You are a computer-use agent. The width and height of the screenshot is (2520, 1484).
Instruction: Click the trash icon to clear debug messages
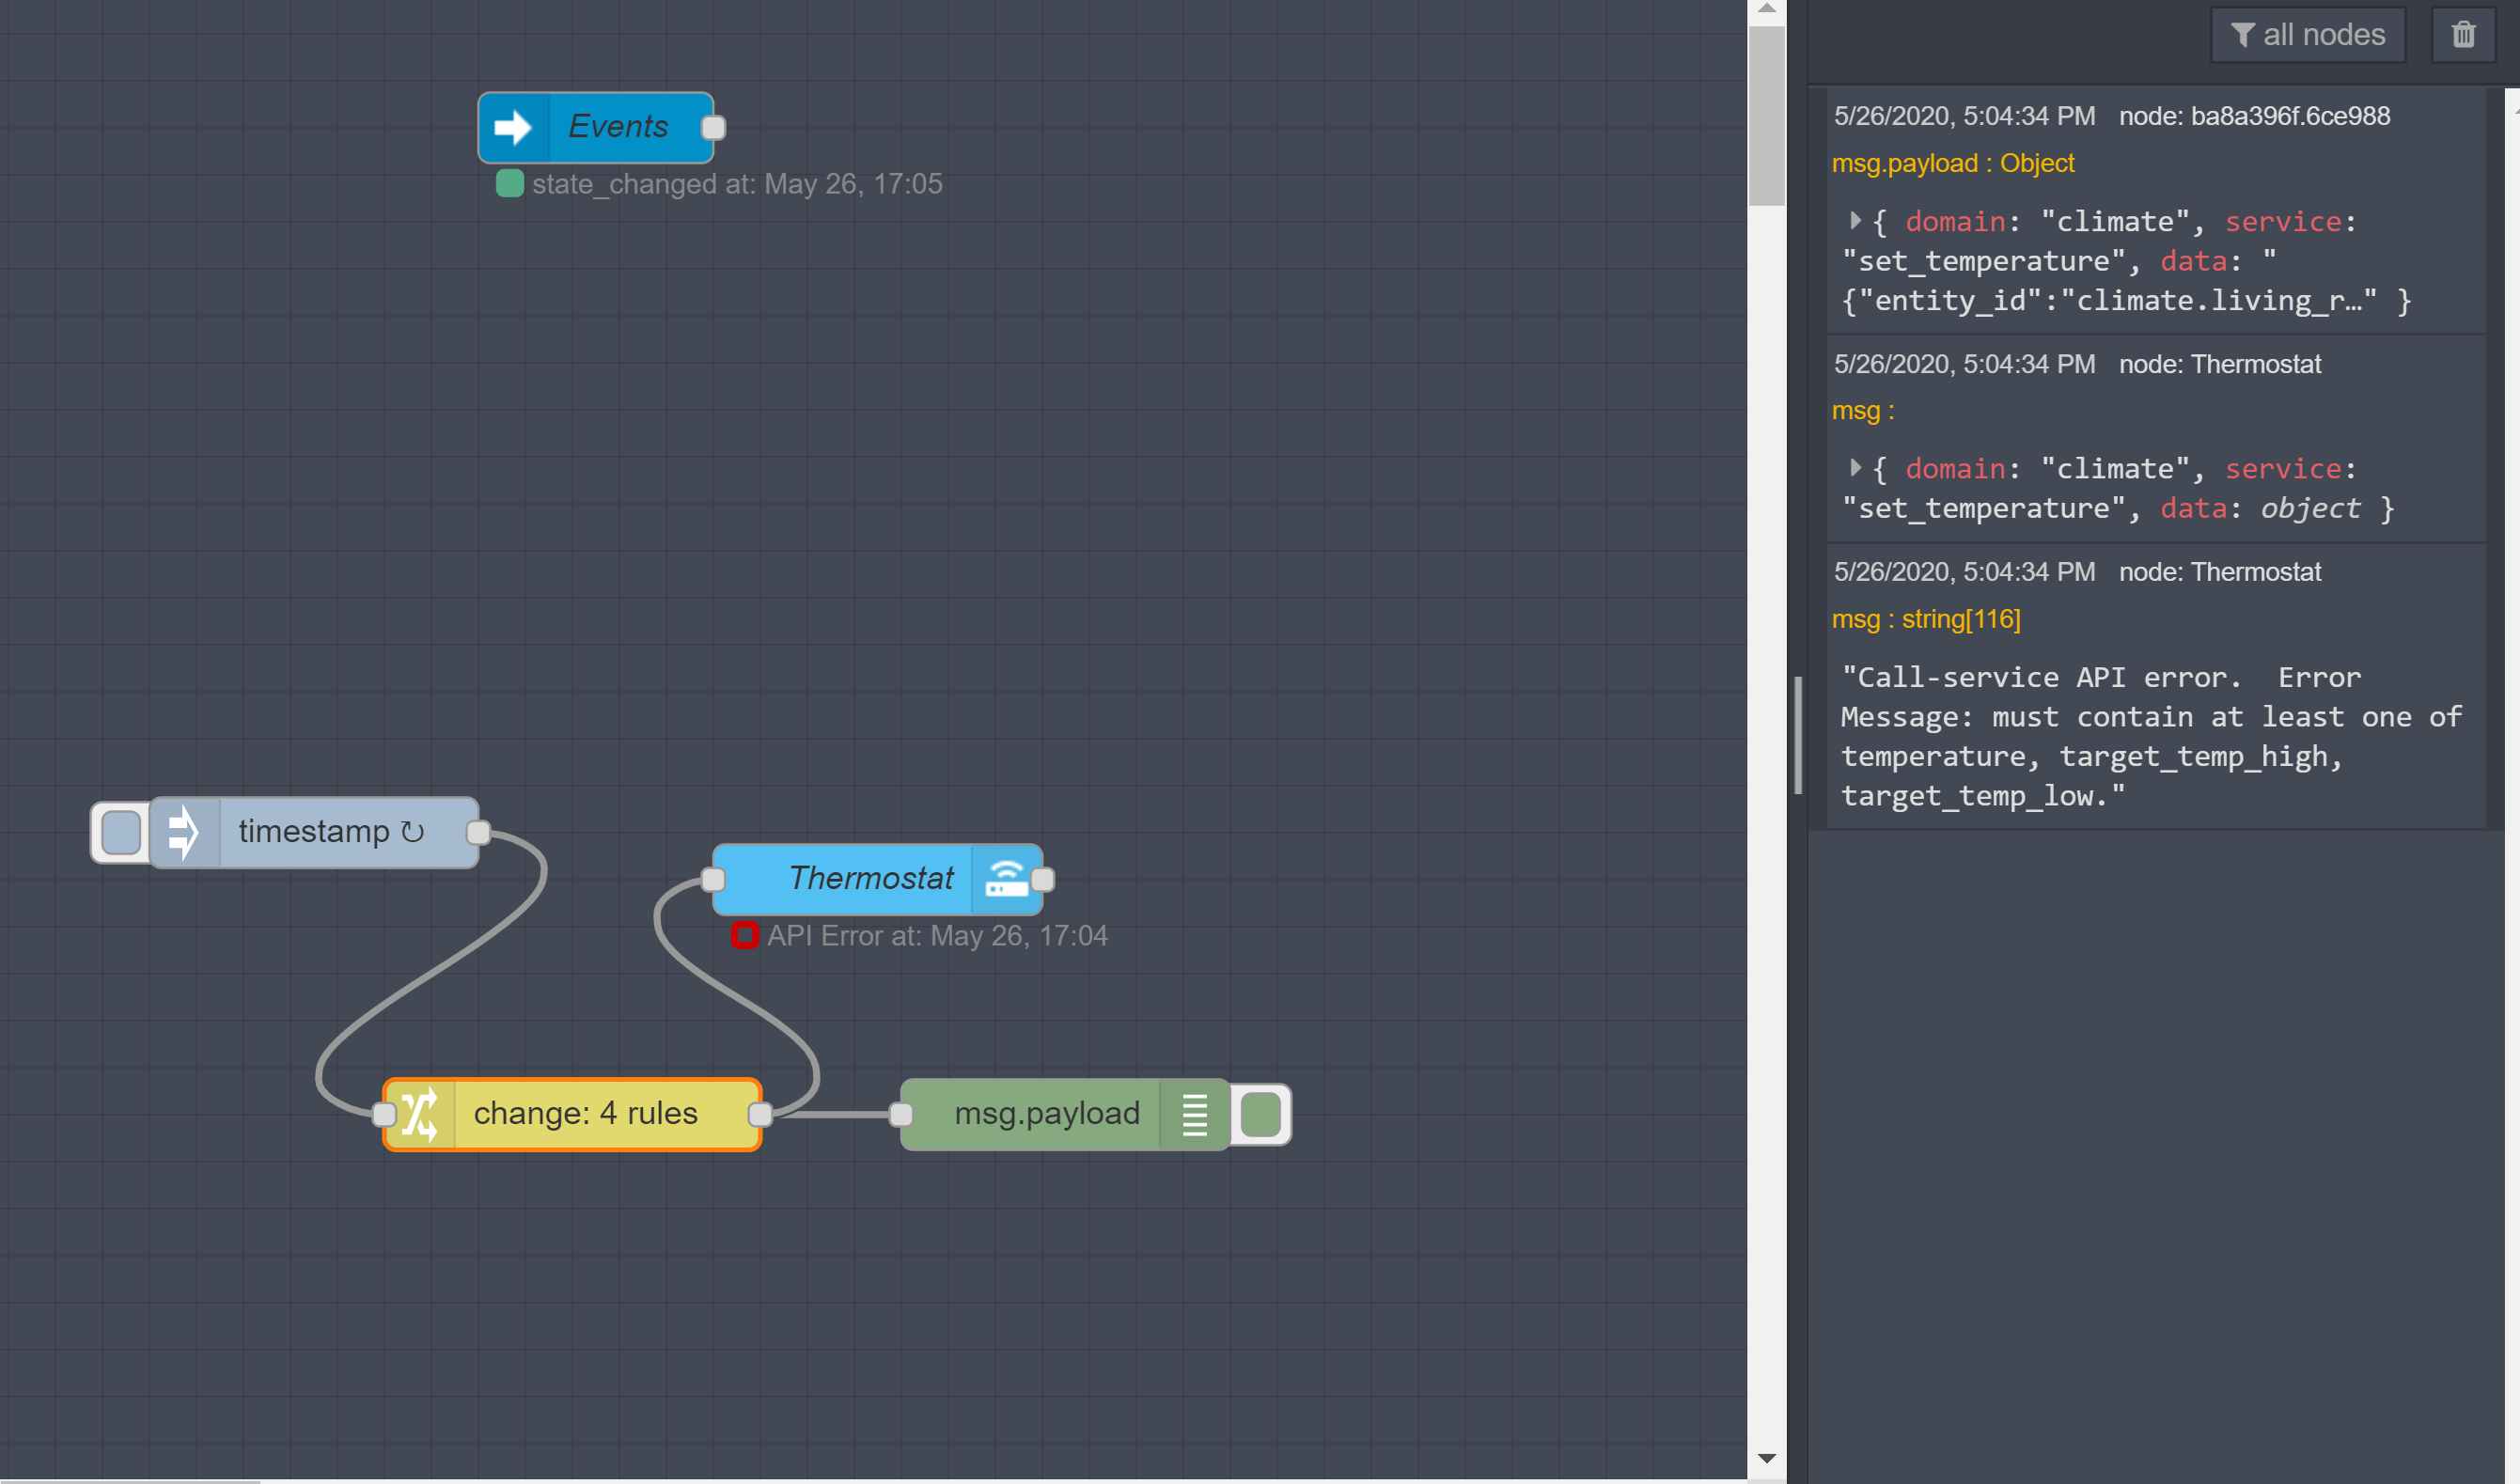click(x=2463, y=35)
